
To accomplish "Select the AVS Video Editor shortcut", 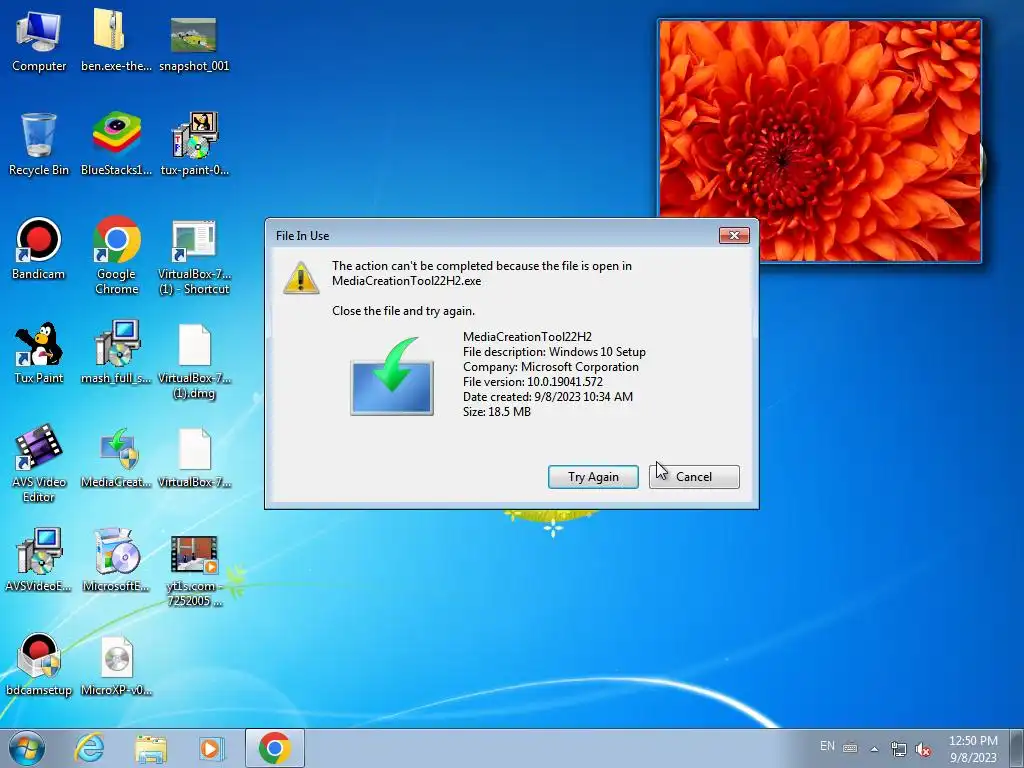I will pyautogui.click(x=39, y=462).
